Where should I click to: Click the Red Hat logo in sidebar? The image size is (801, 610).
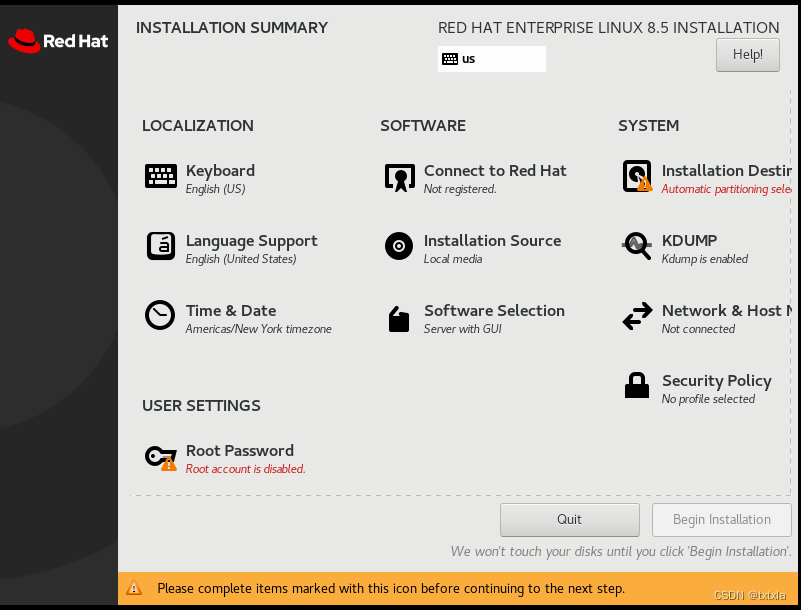(x=58, y=41)
